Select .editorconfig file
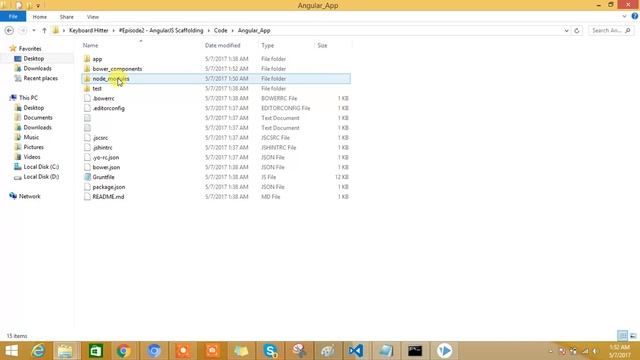The width and height of the screenshot is (640, 360). point(109,108)
